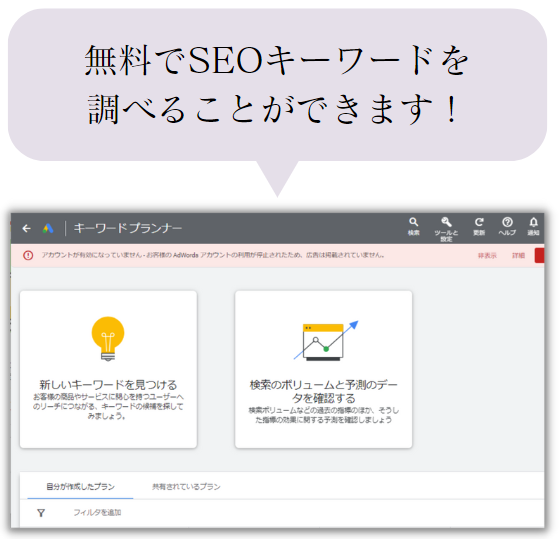Switch to 自分が作成したプラン tab
Viewport: 559px width, 539px height.
tap(80, 487)
